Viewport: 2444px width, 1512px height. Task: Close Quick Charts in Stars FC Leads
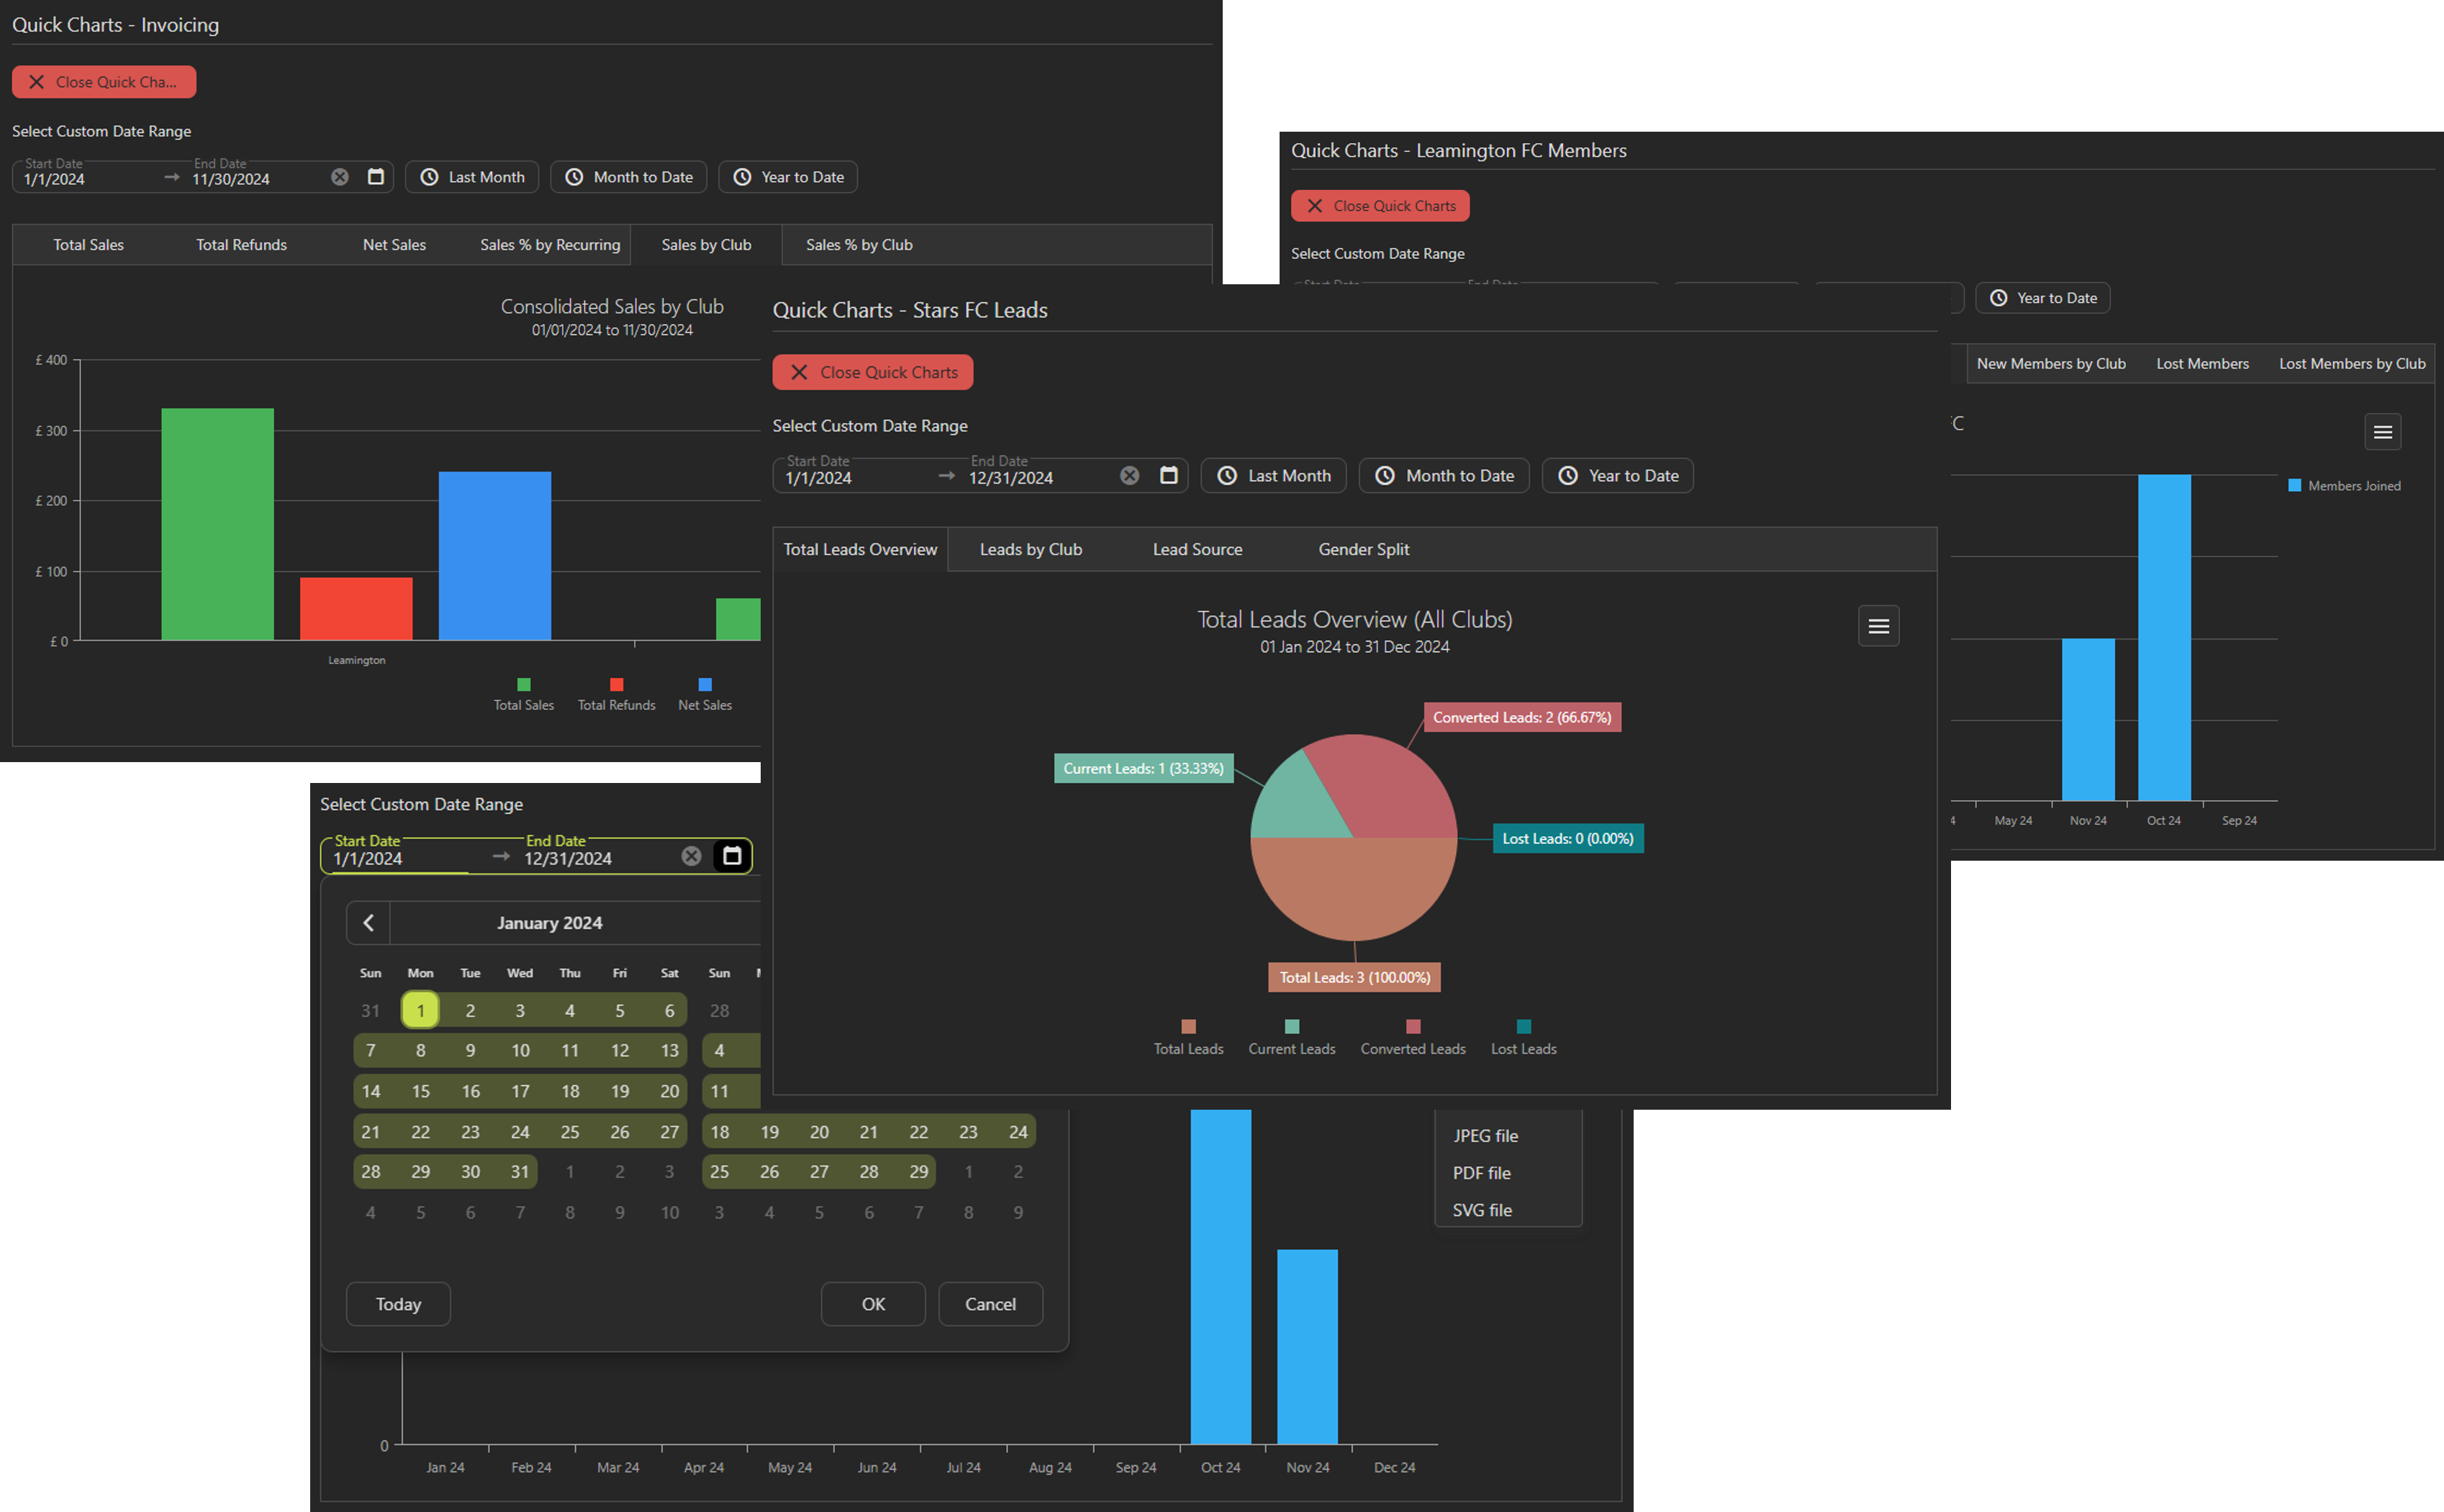pos(872,372)
